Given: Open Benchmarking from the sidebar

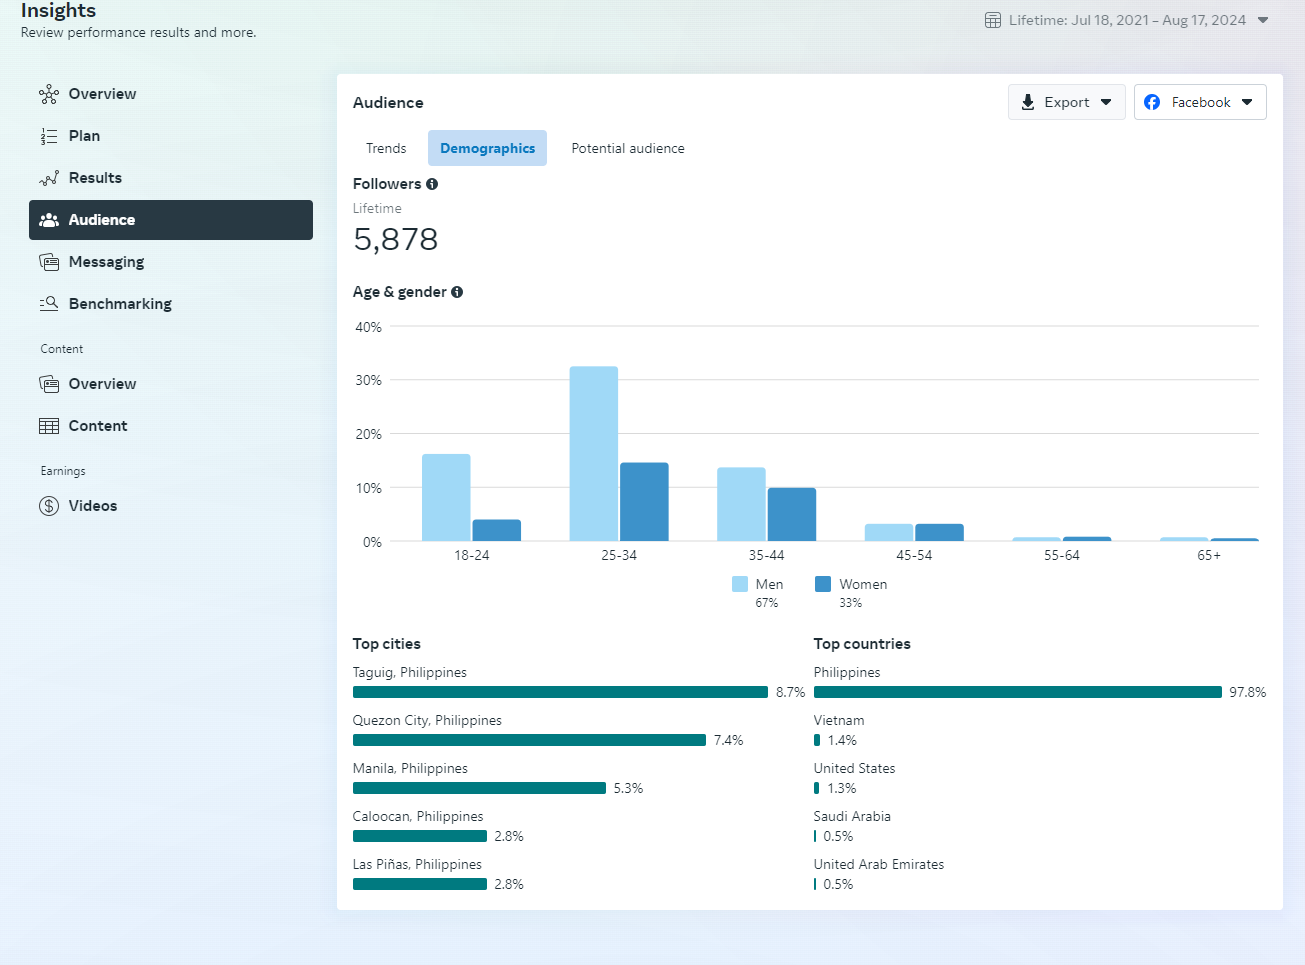Looking at the screenshot, I should point(171,304).
